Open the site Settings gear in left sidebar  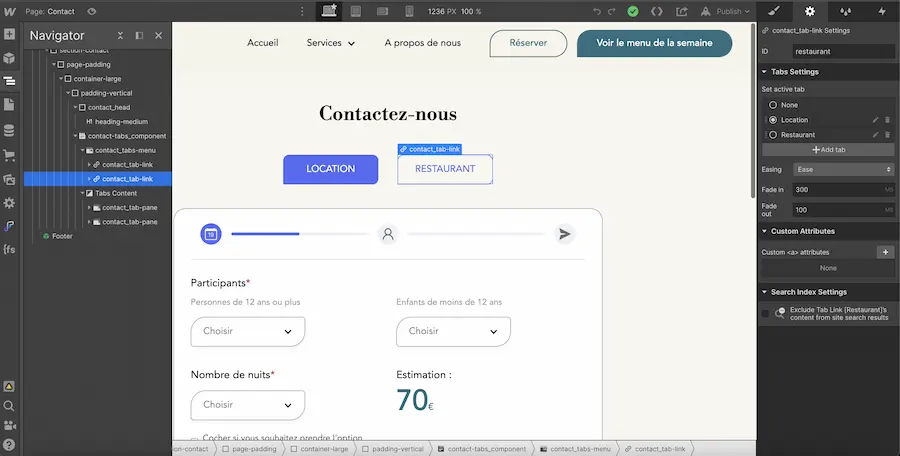pyautogui.click(x=9, y=203)
